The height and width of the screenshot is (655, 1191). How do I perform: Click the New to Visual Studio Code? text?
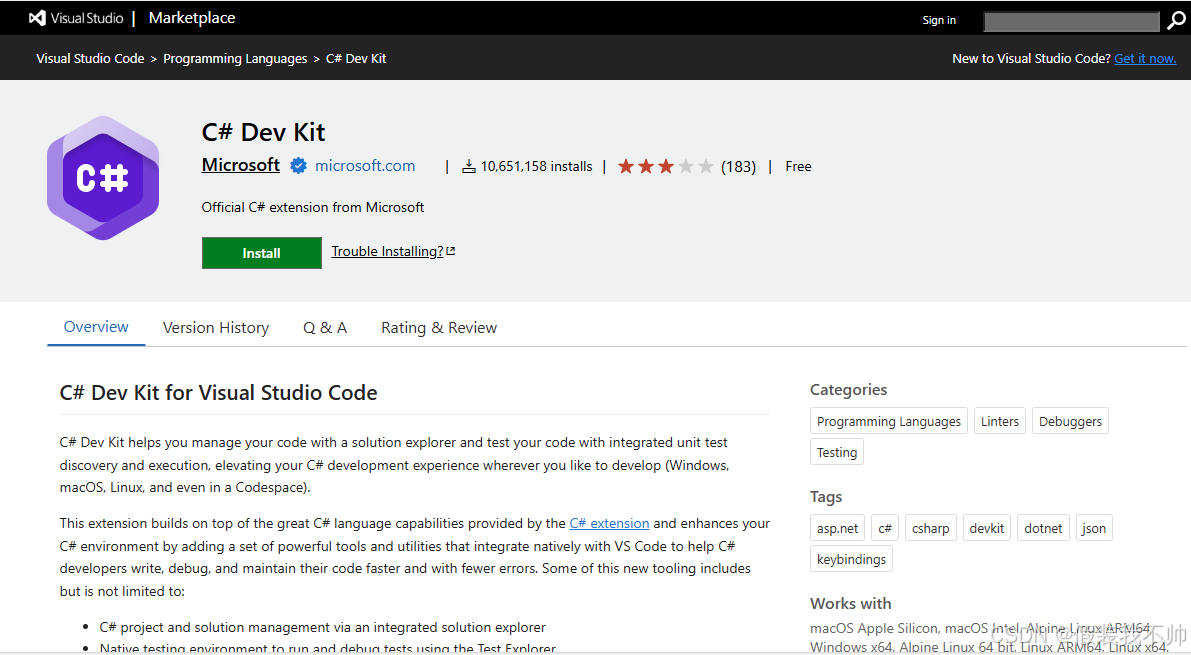[1031, 59]
